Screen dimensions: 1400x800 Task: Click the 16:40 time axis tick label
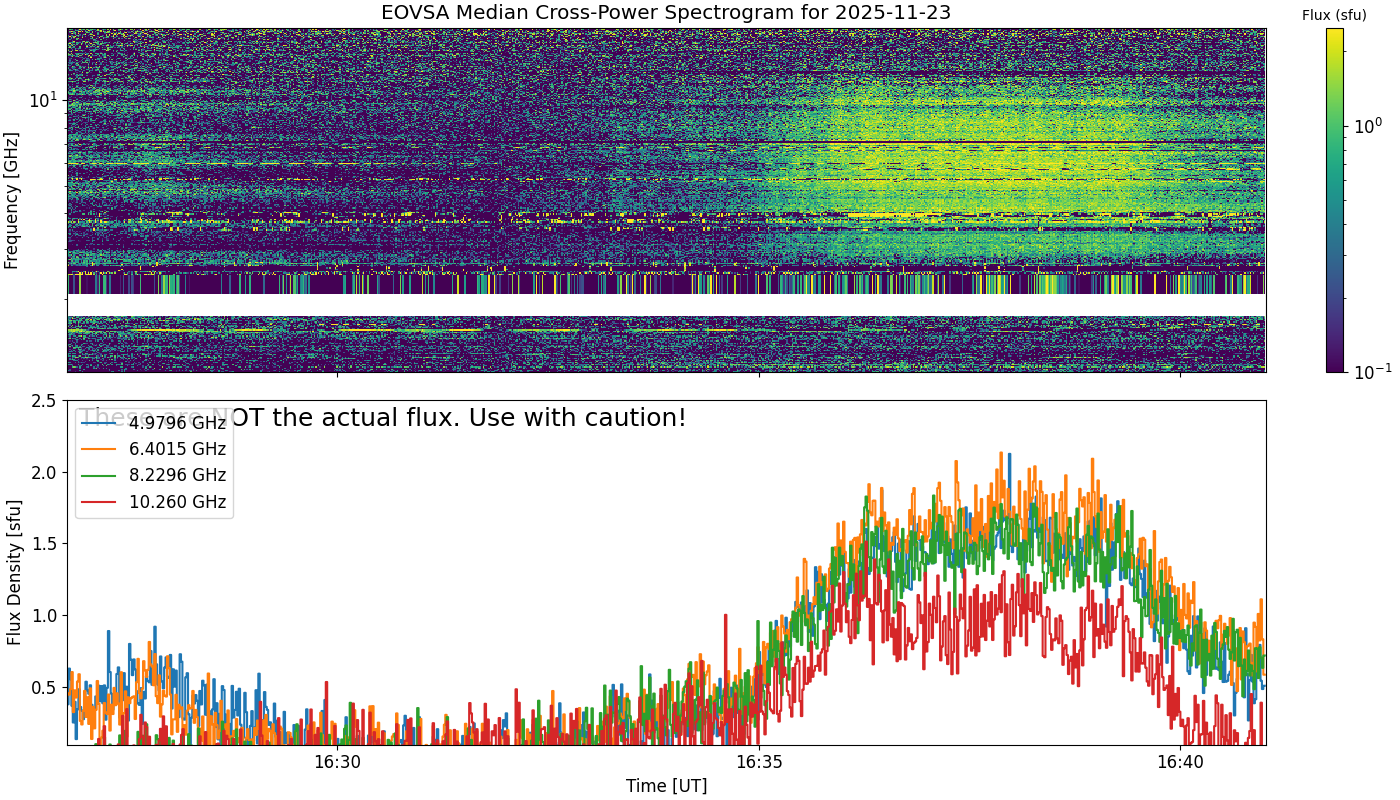pyautogui.click(x=1181, y=763)
